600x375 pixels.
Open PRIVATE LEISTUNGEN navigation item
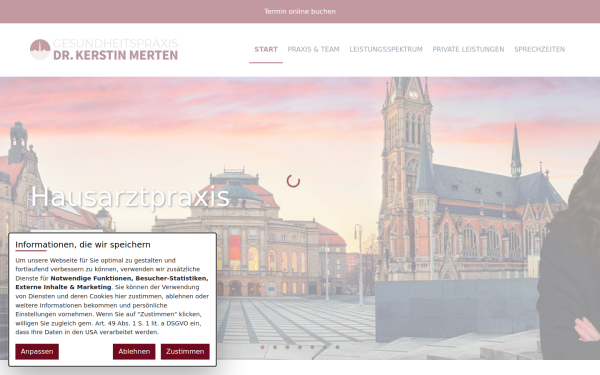tap(468, 49)
